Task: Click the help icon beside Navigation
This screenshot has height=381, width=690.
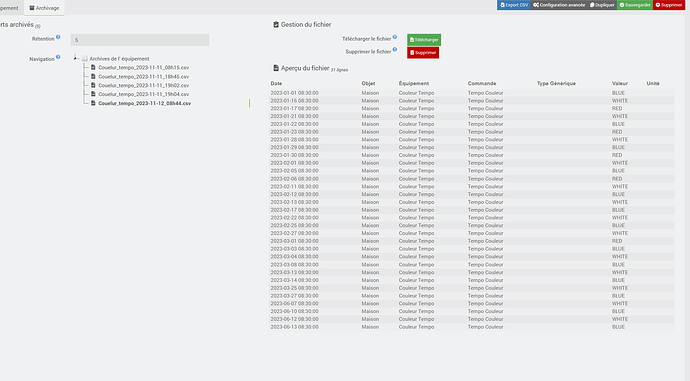Action: click(58, 57)
